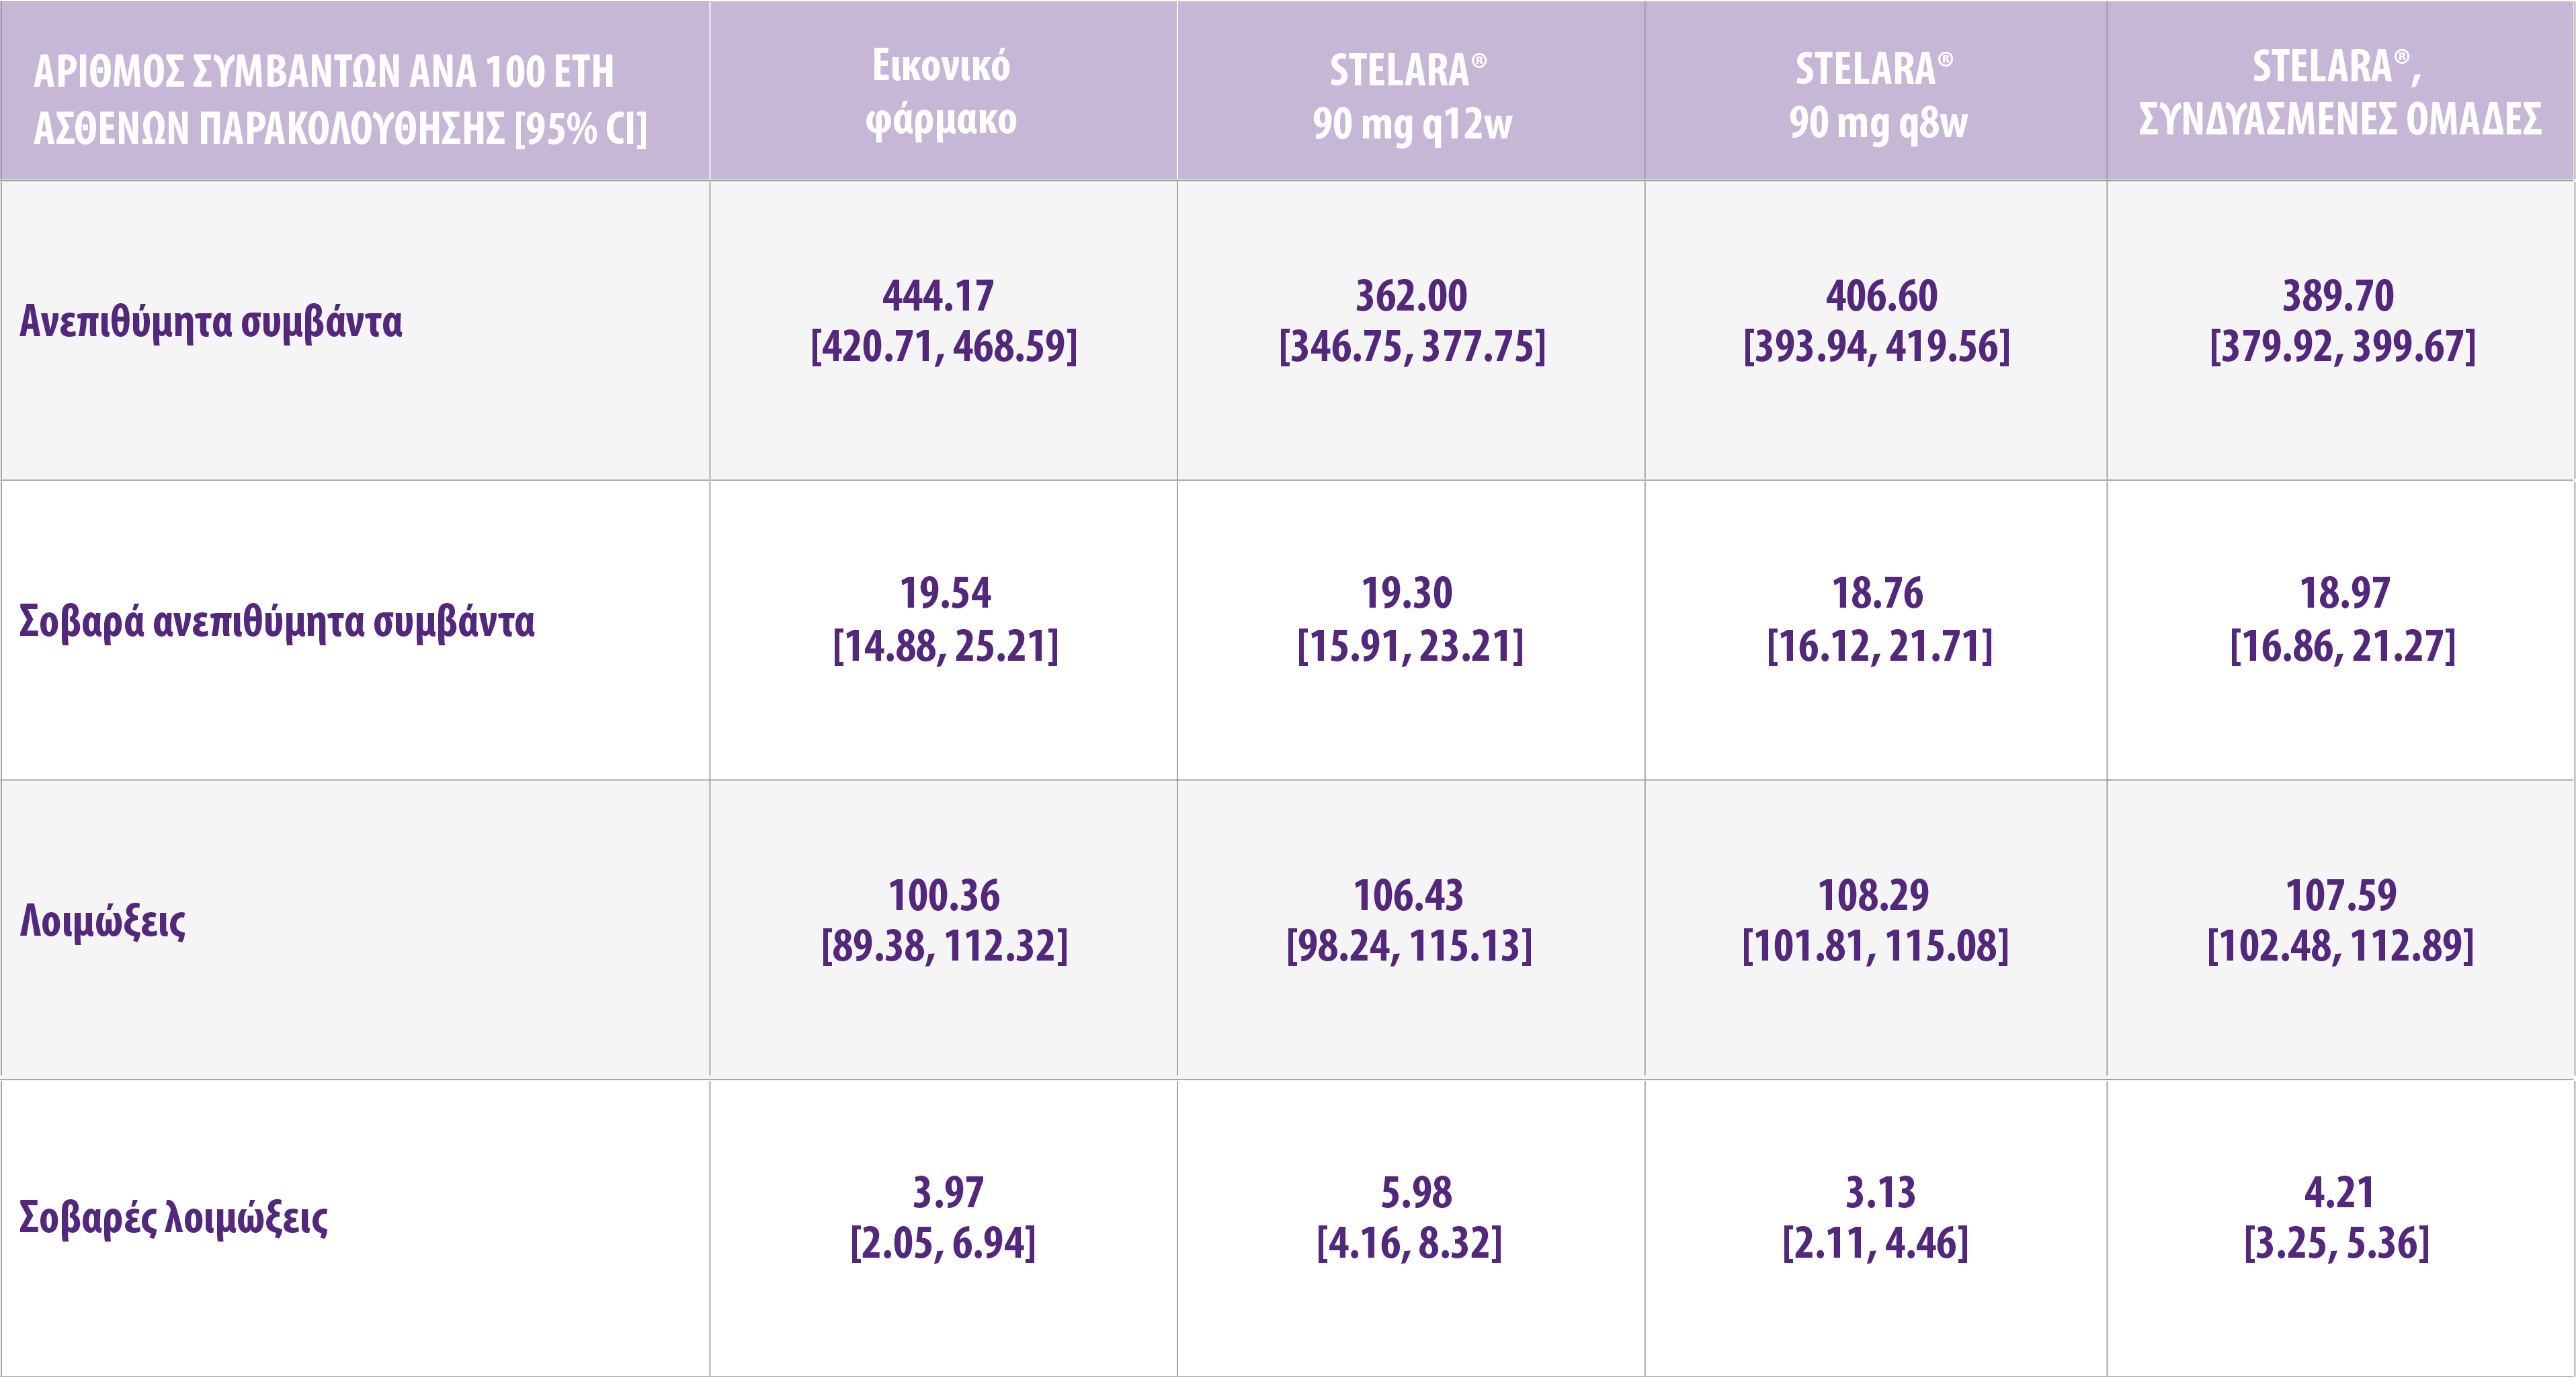Select the STELARA 90 mg q8w header
2576x1378 pixels.
pyautogui.click(x=1877, y=96)
